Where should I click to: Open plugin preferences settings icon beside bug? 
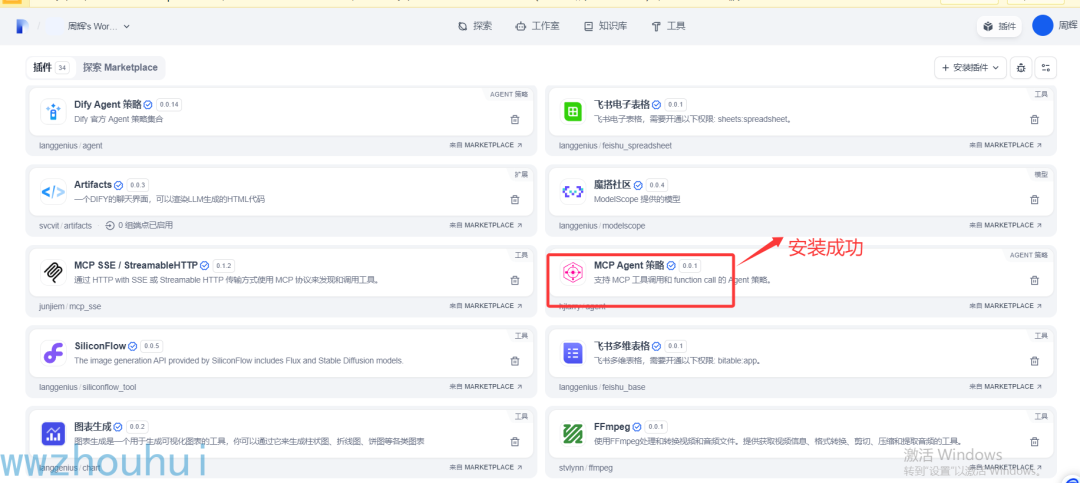tap(1046, 68)
